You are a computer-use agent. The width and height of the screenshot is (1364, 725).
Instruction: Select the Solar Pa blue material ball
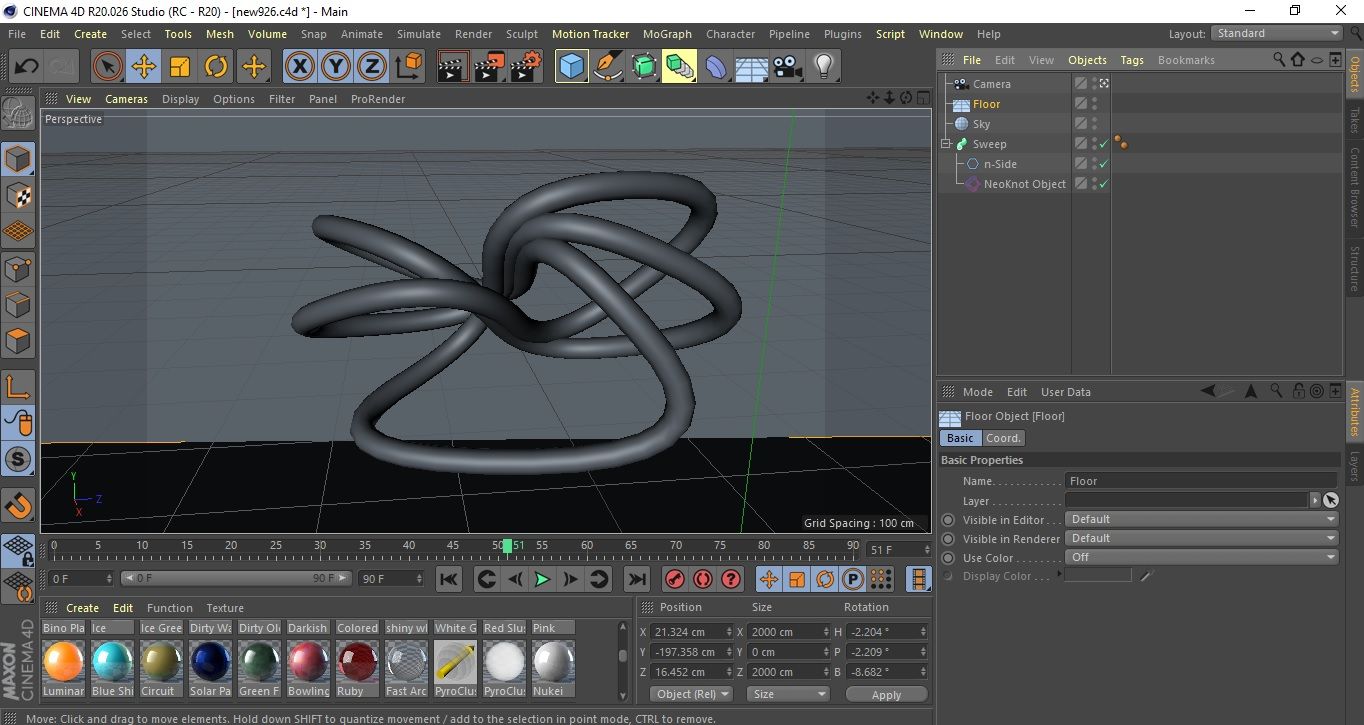(x=210, y=661)
